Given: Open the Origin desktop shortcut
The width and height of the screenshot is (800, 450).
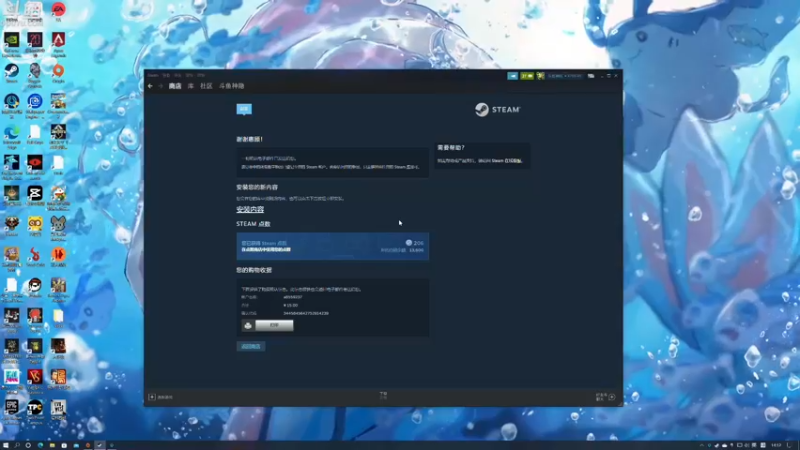Looking at the screenshot, I should coord(58,73).
